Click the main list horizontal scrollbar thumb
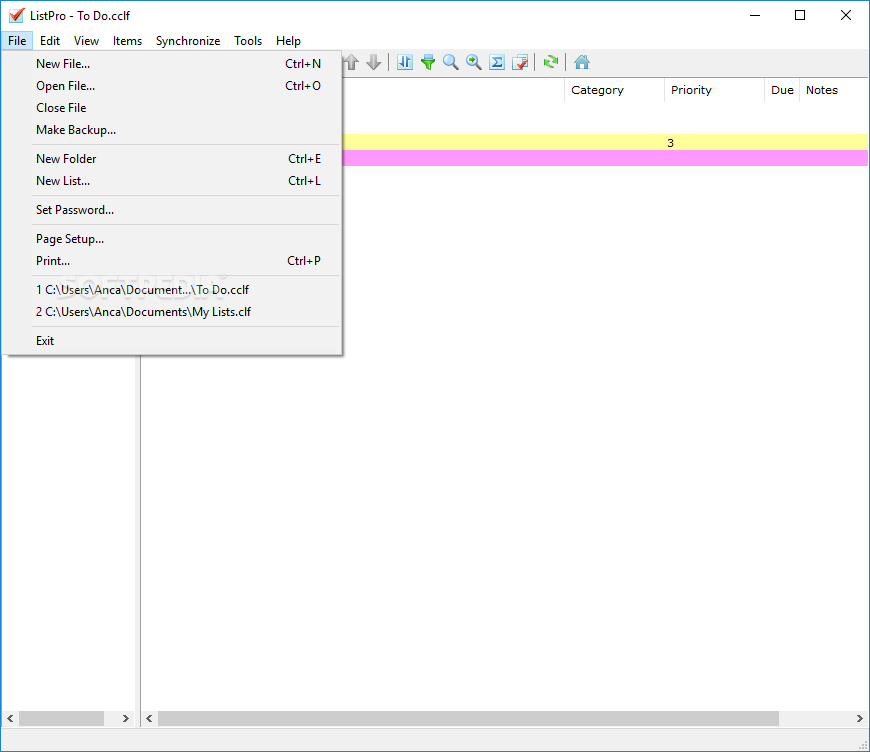Screen dimensions: 870x752 coord(468,719)
